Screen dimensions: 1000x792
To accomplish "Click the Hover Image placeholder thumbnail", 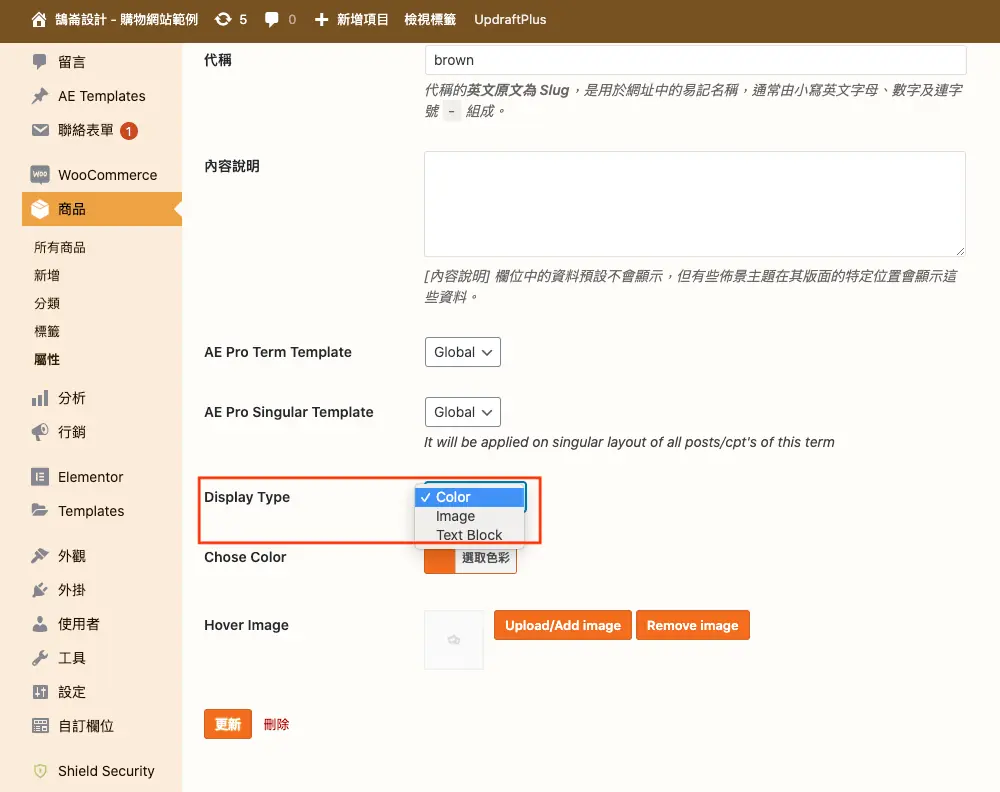I will [x=454, y=640].
